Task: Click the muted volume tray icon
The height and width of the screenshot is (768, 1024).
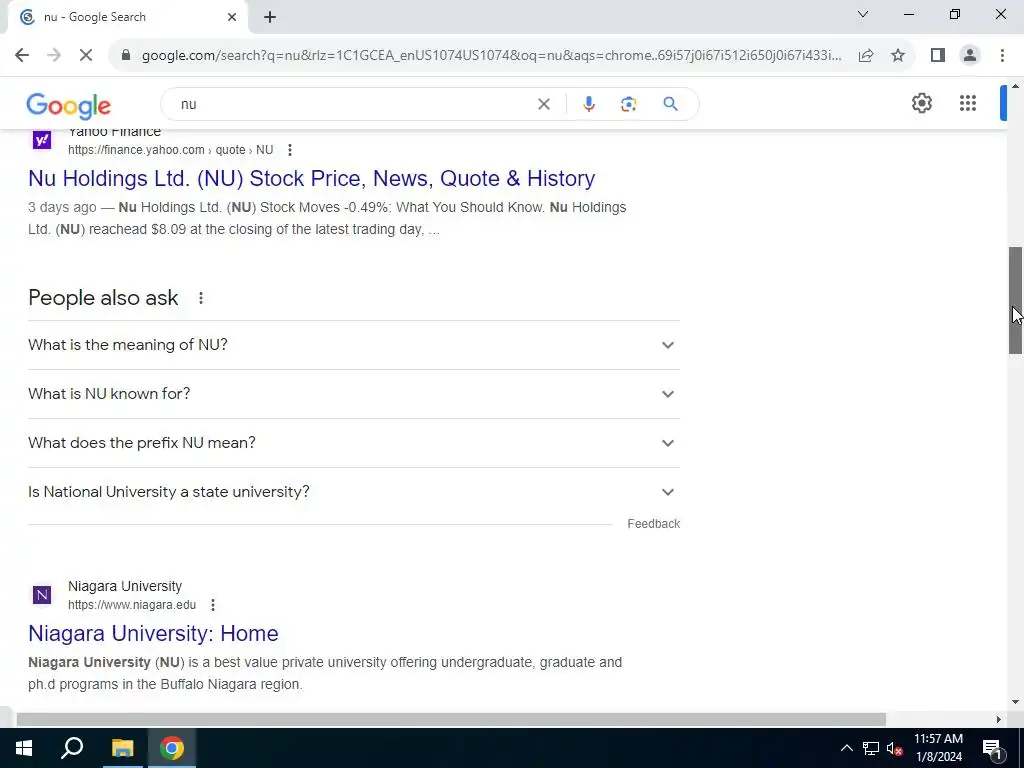Action: point(895,748)
